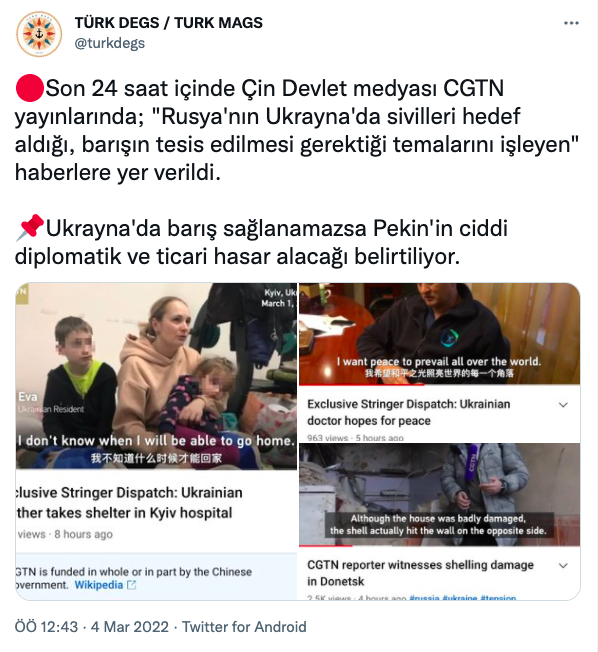Click the red circle emoji in tweet
The image size is (598, 652).
coord(30,88)
